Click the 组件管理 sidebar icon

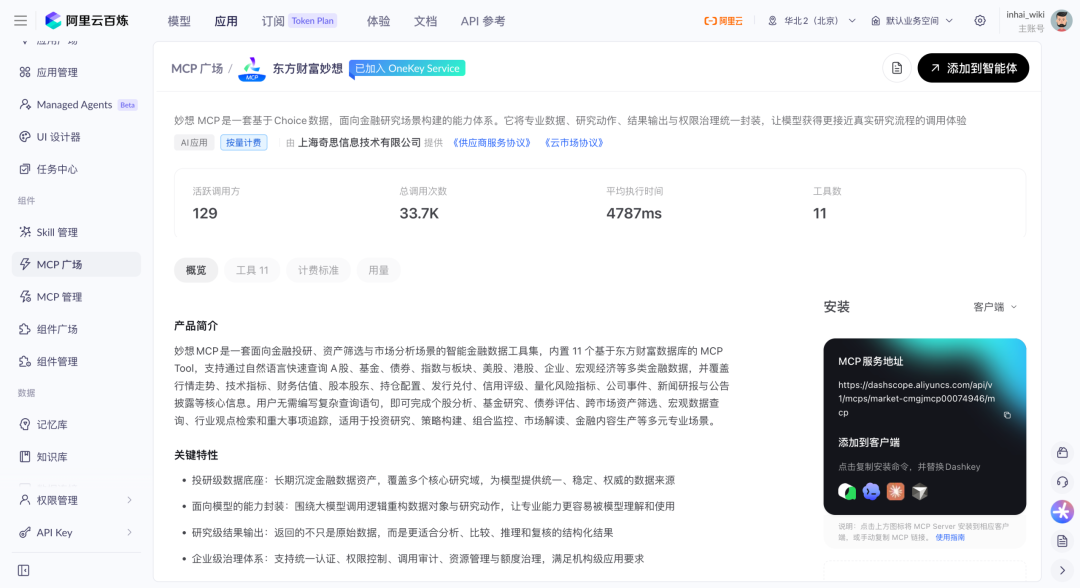(x=25, y=361)
